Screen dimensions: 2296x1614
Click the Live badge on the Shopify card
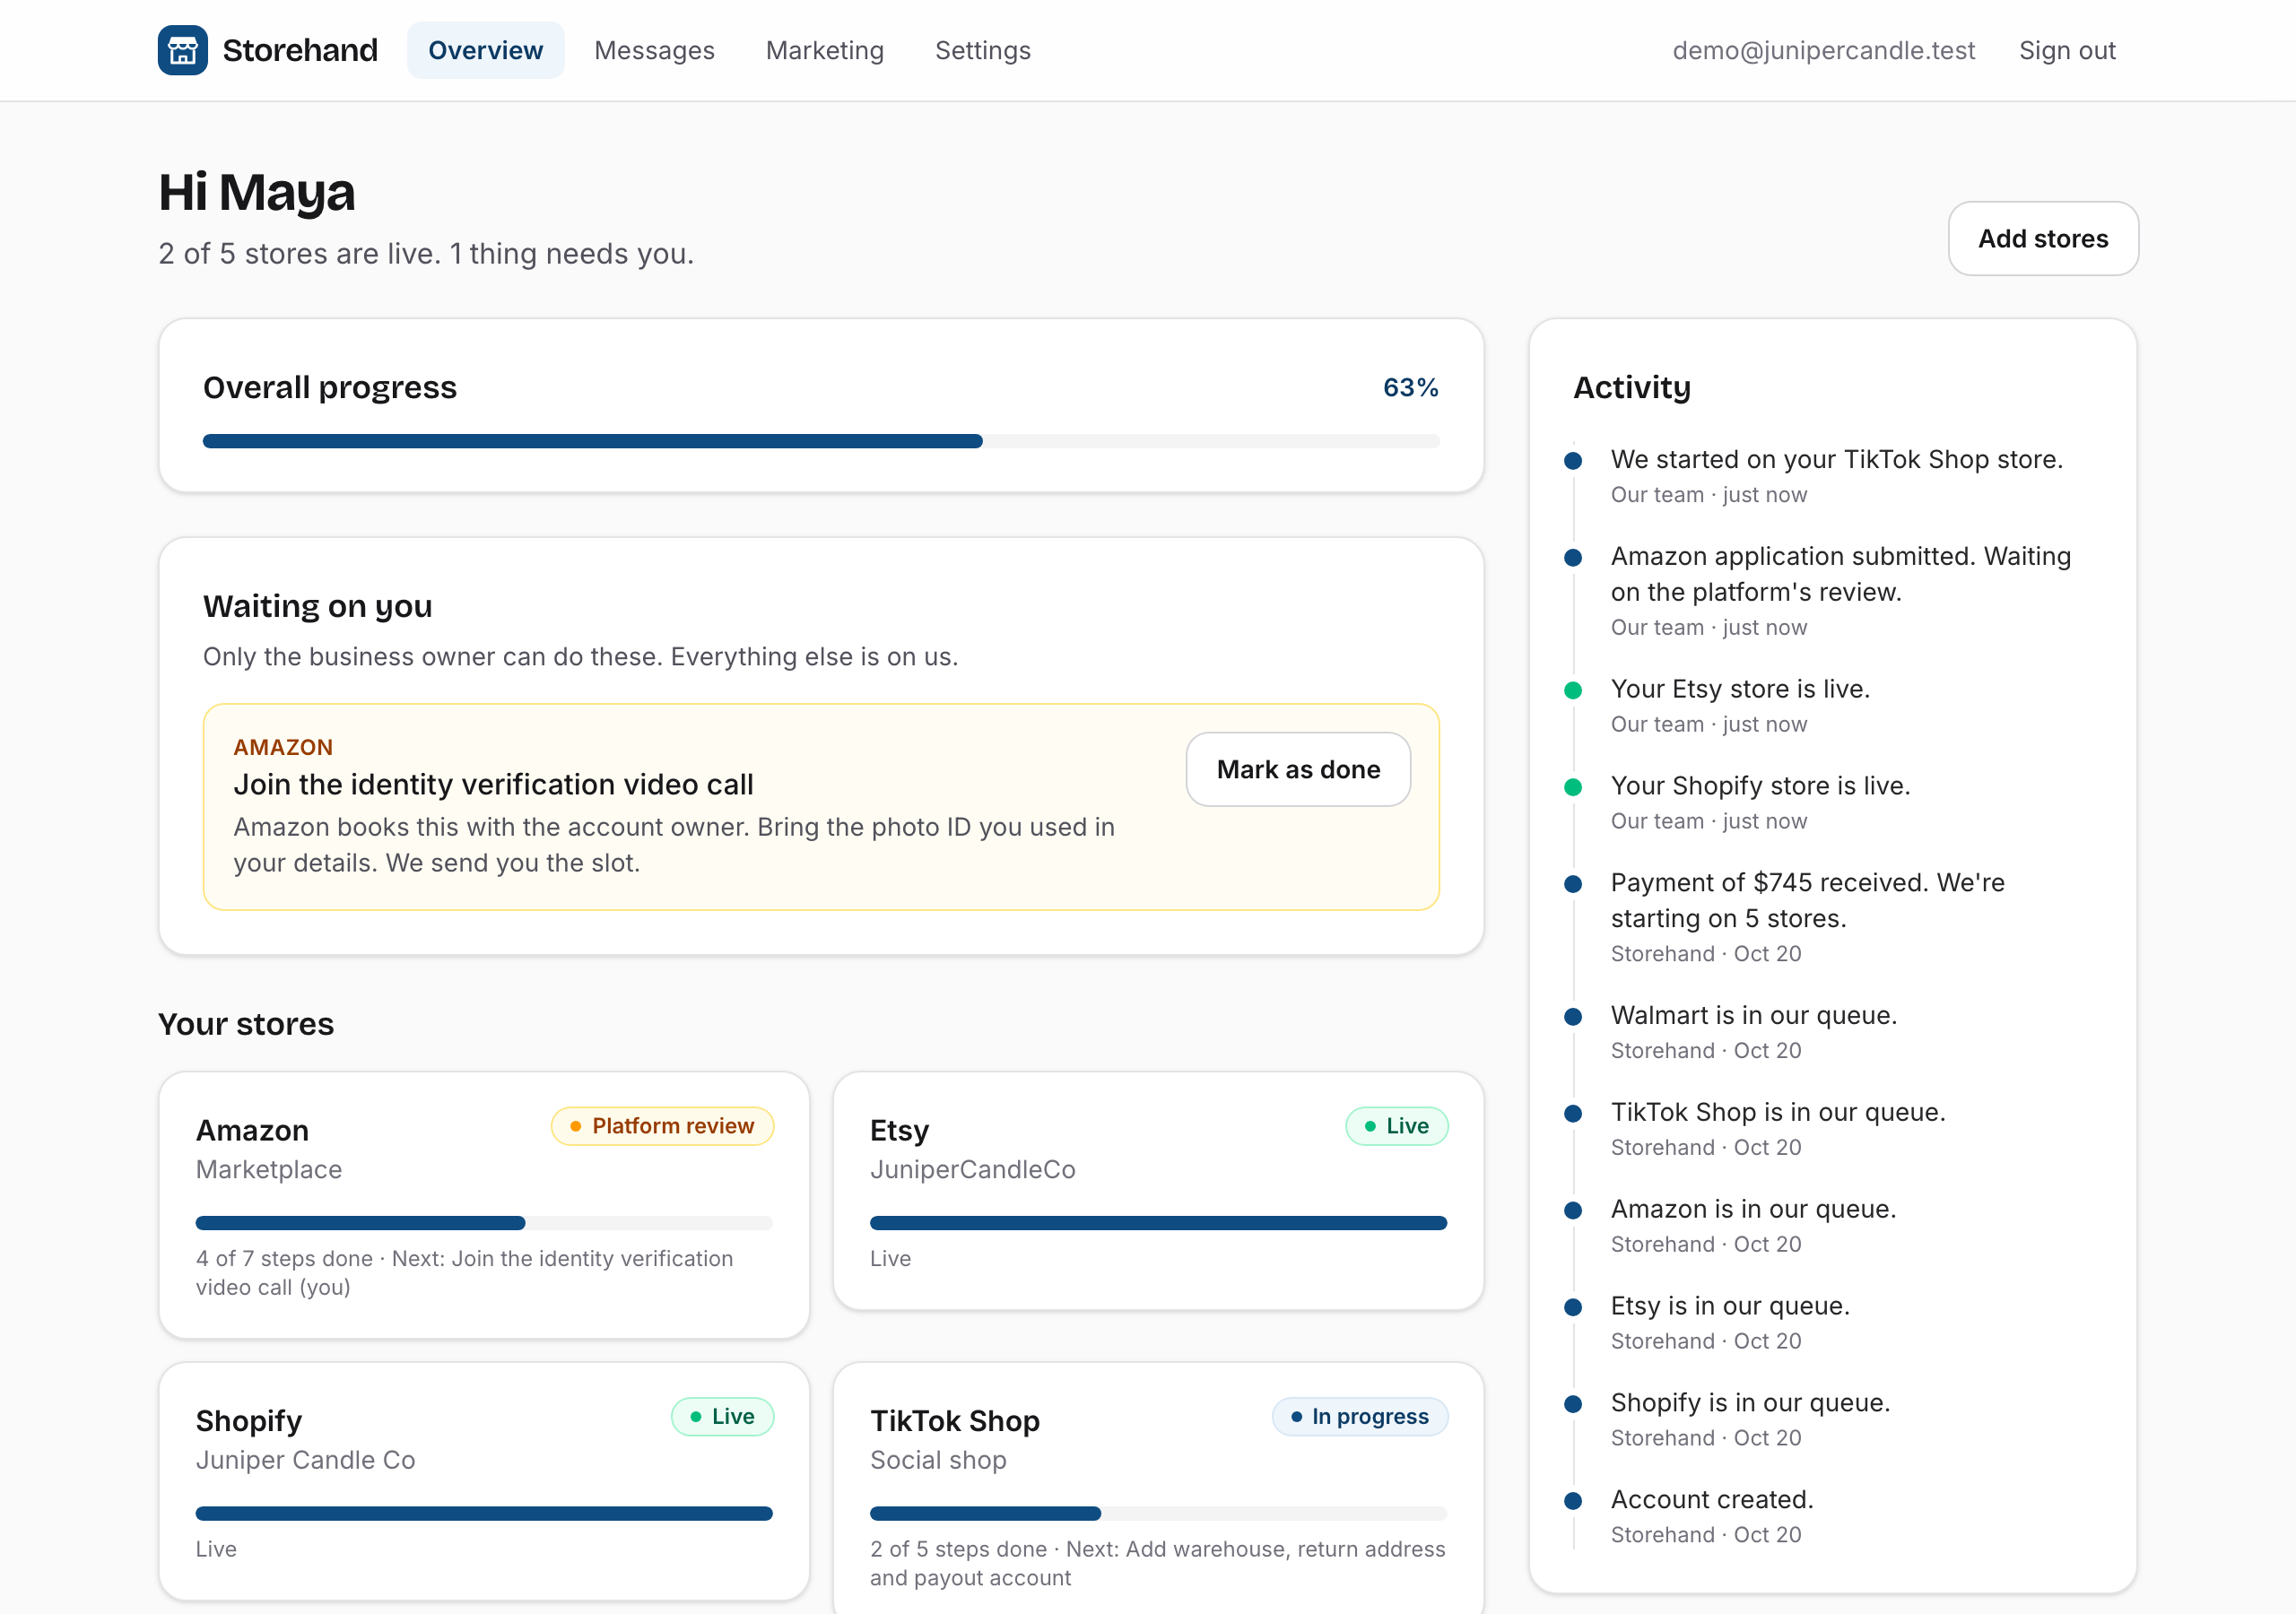pyautogui.click(x=722, y=1416)
